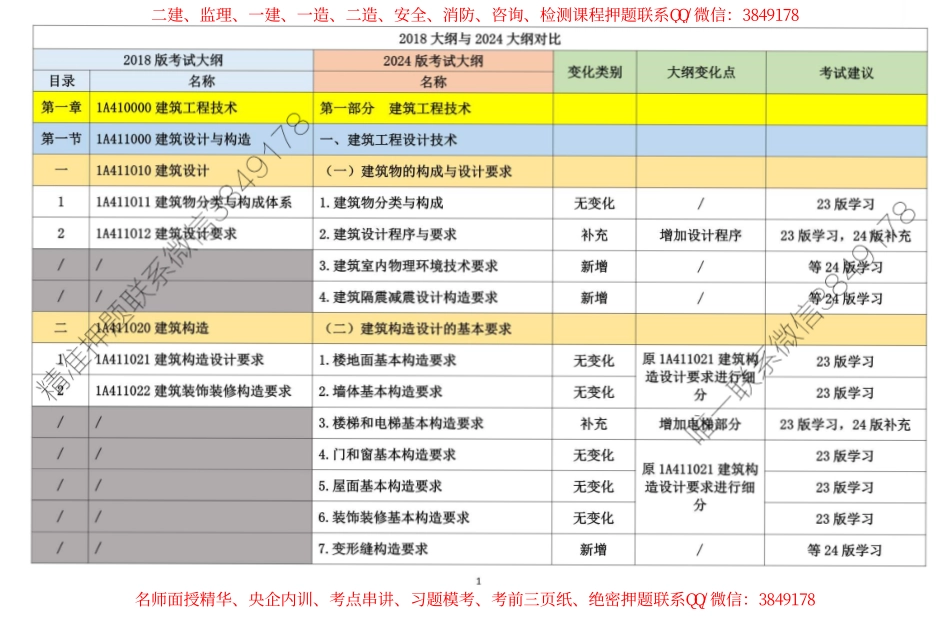This screenshot has width=950, height=625.
Task: Click red footer line starting "名师面授精华"
Action: pyautogui.click(x=475, y=600)
